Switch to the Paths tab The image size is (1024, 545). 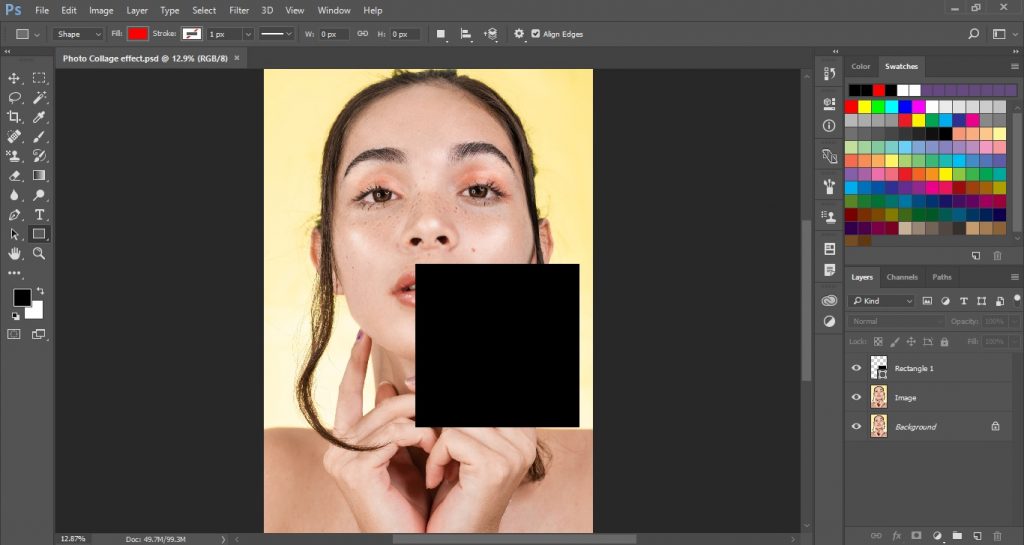[942, 277]
